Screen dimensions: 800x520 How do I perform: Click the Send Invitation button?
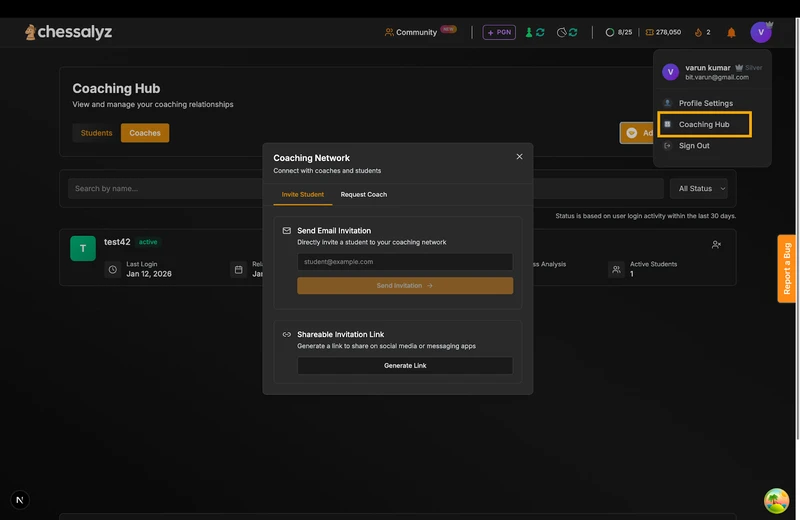click(405, 286)
